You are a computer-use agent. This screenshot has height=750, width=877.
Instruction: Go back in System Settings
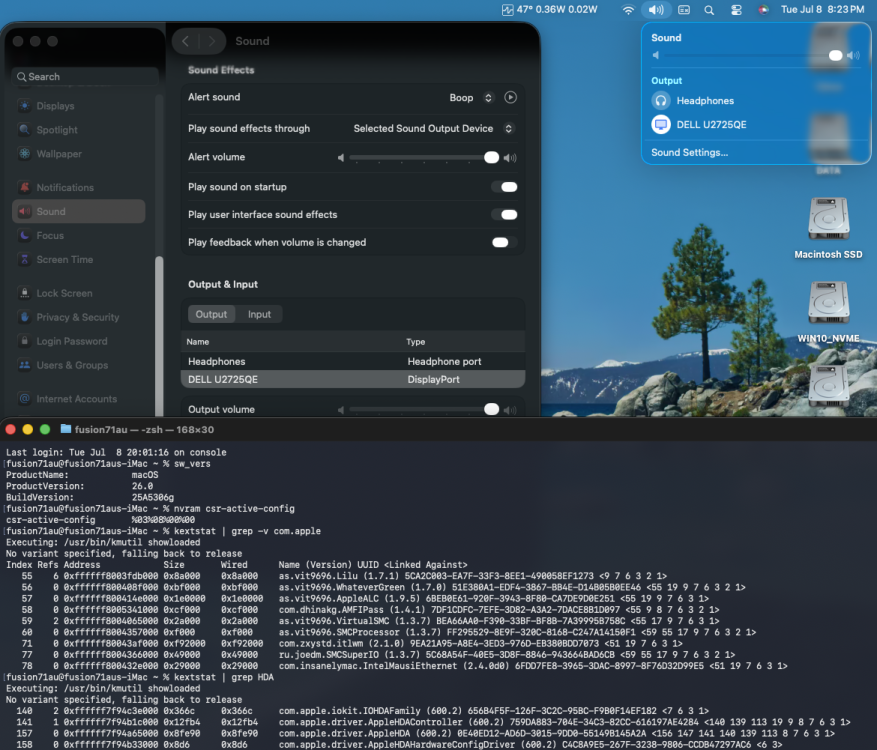coord(185,41)
